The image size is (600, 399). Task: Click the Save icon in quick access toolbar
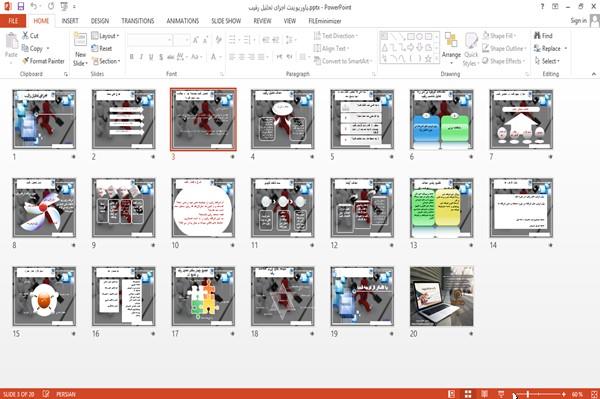(21, 6)
